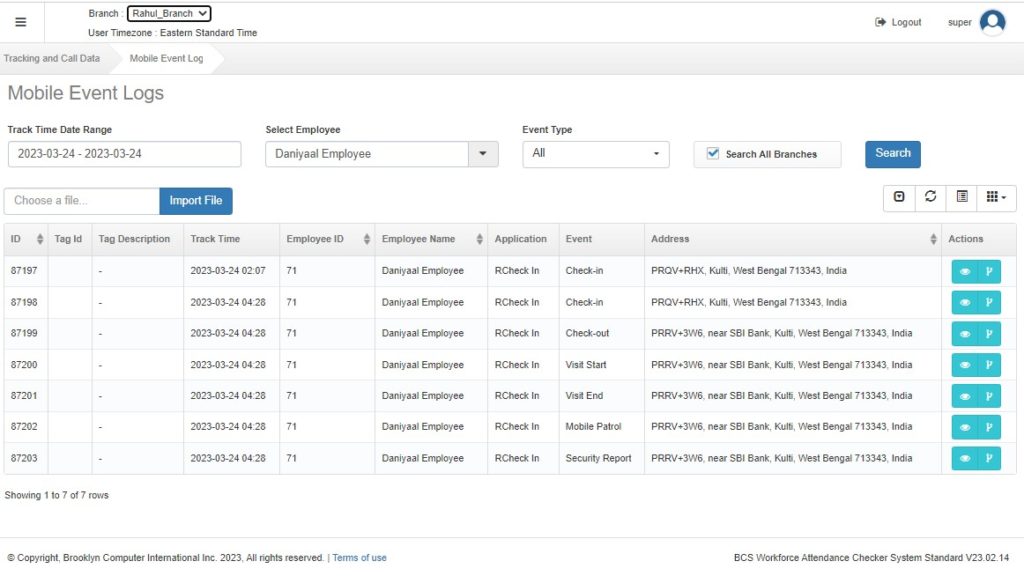Screen dimensions: 1024x576
Task: Uncheck the Search All Branches checkbox
Action: pos(713,154)
